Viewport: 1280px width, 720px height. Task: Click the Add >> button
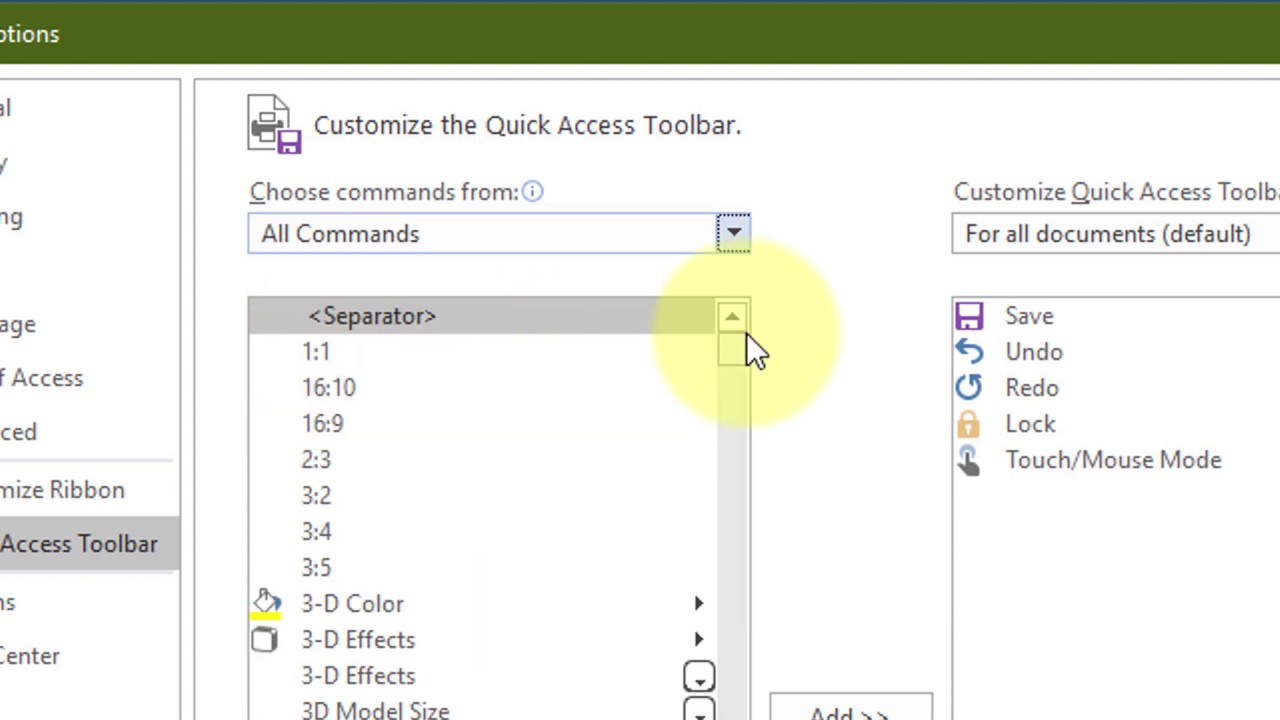(x=850, y=710)
